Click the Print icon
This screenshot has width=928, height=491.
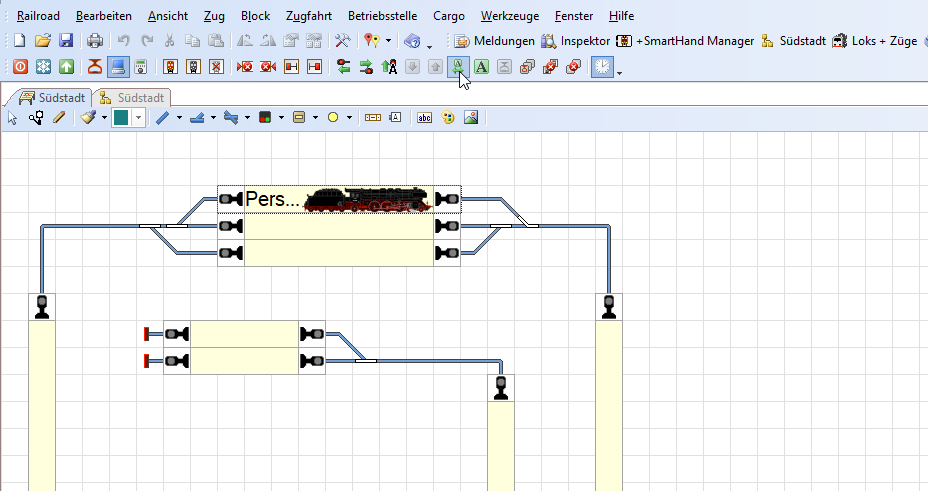[x=94, y=41]
